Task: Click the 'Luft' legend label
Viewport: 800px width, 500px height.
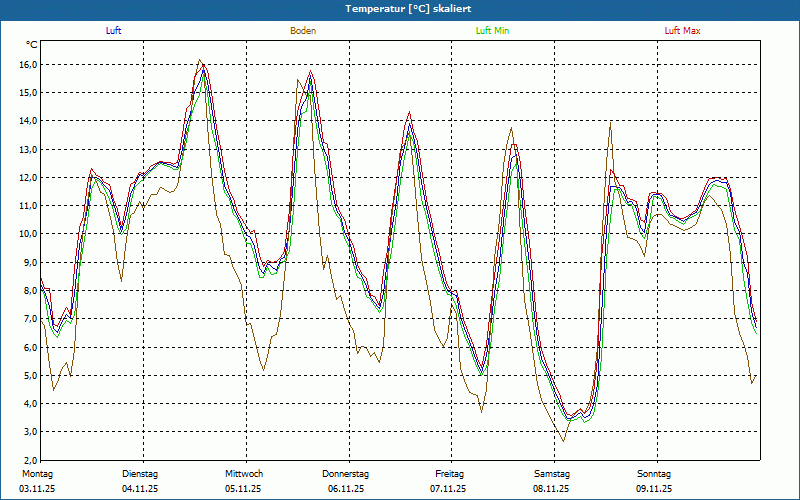Action: pos(114,31)
